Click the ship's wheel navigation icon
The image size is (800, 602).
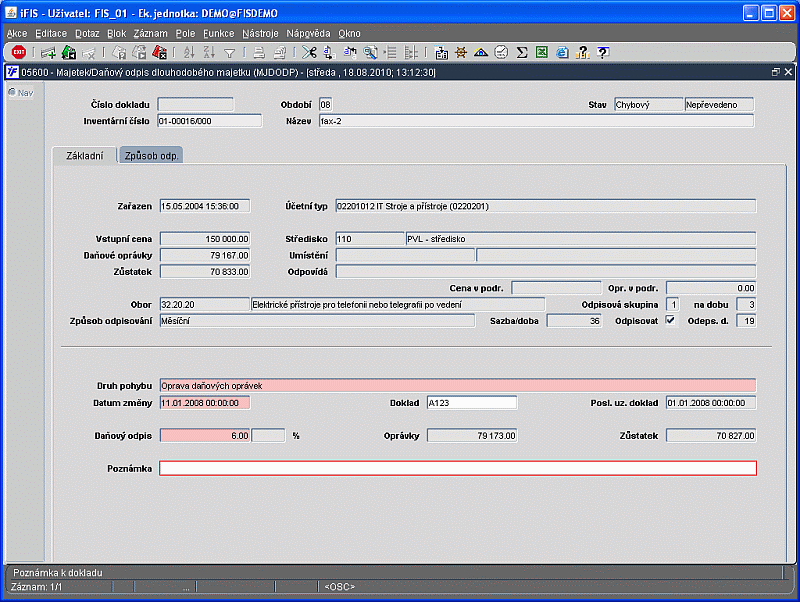pyautogui.click(x=461, y=52)
